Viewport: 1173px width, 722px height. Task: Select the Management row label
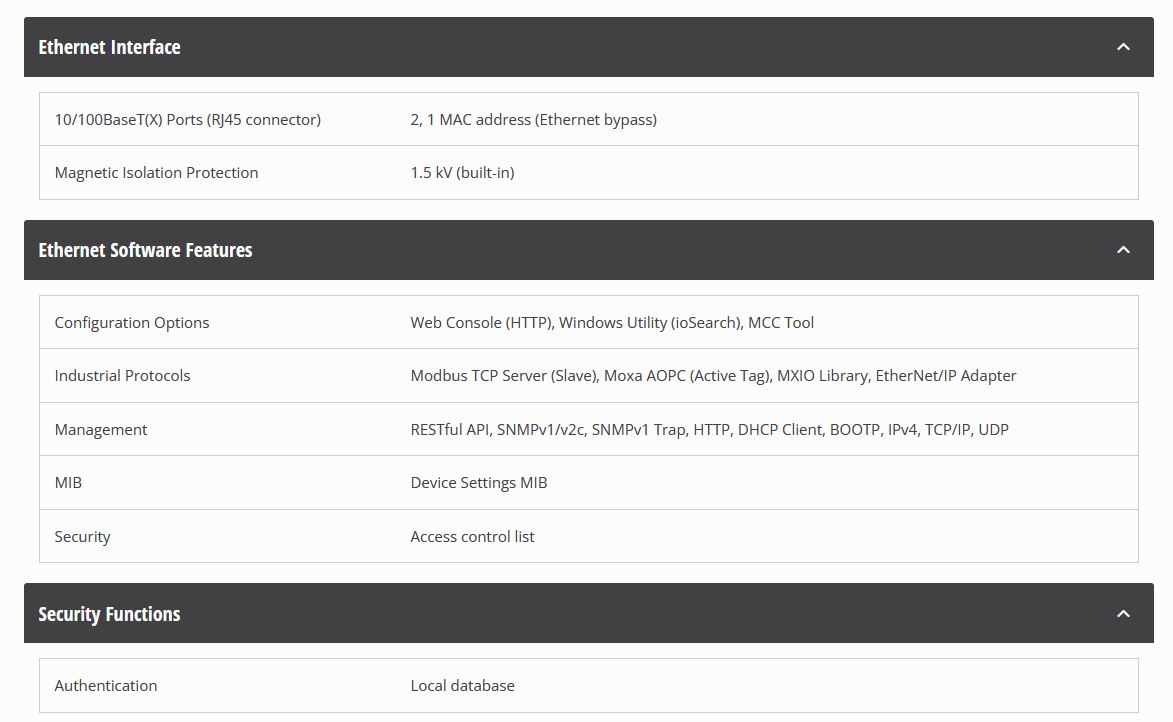(x=100, y=430)
